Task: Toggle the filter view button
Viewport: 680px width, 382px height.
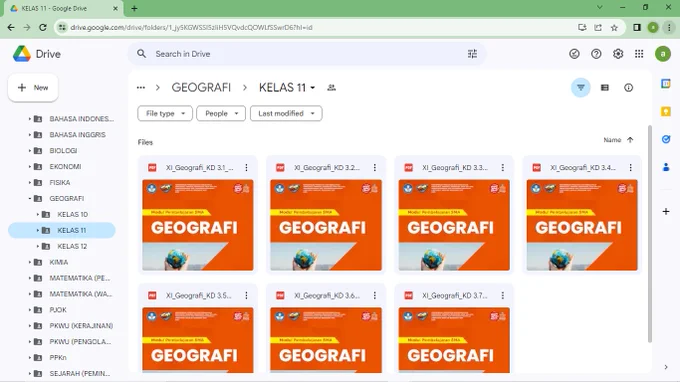Action: pyautogui.click(x=581, y=88)
